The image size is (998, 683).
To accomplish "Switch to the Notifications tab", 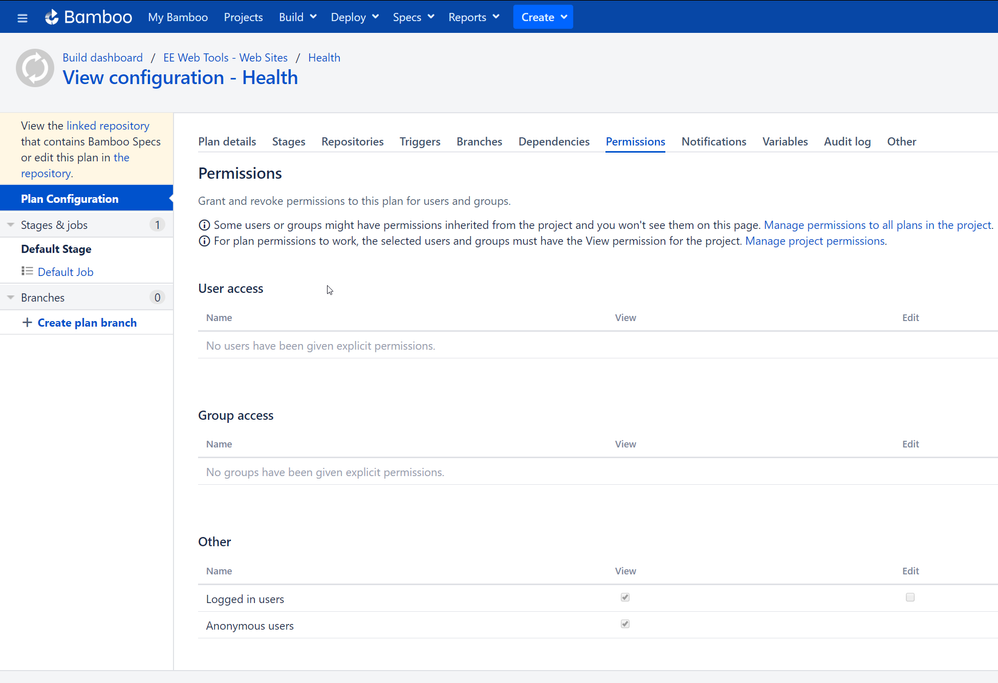I will [x=713, y=141].
